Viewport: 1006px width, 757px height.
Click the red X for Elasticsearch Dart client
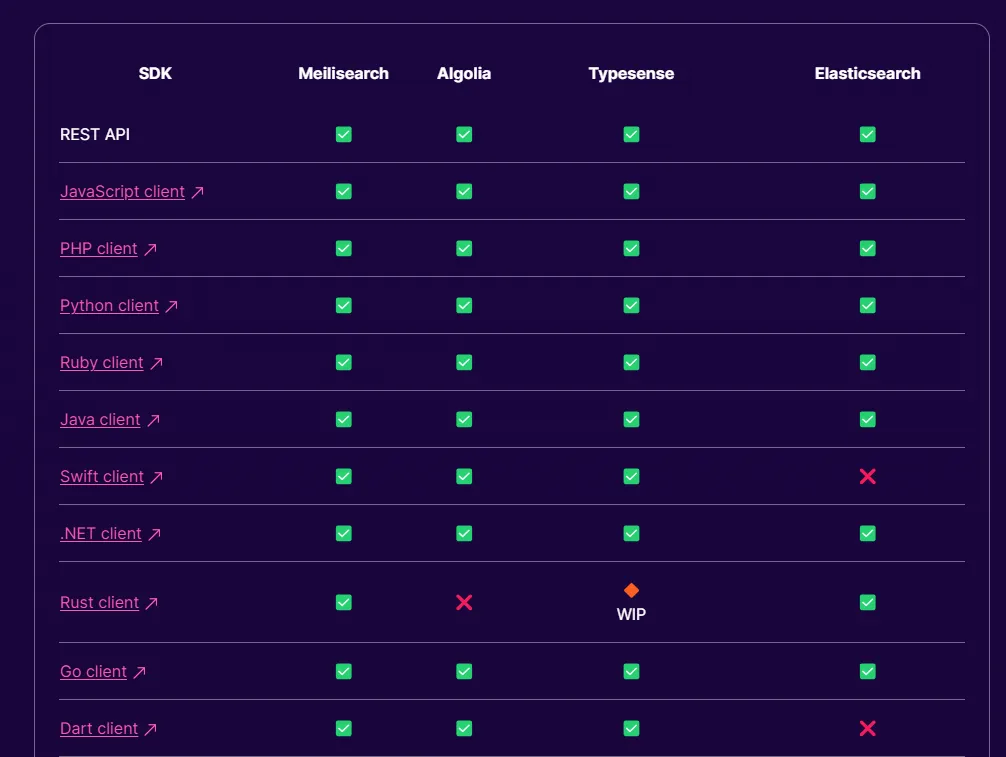pos(867,728)
